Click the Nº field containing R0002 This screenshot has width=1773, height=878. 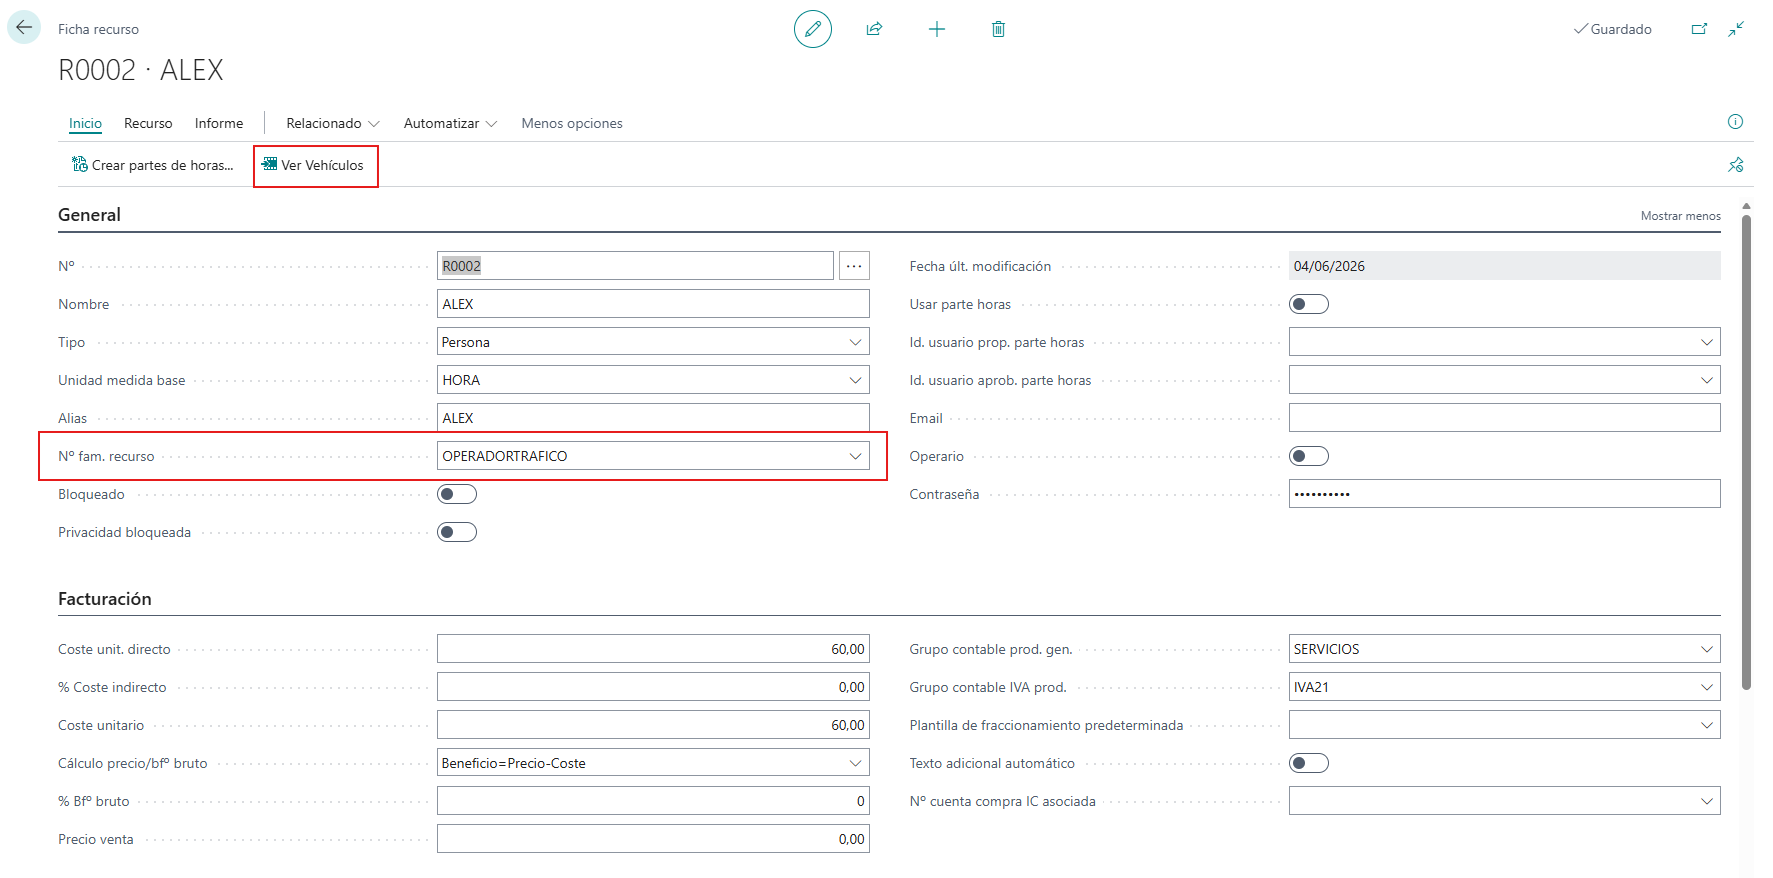635,266
